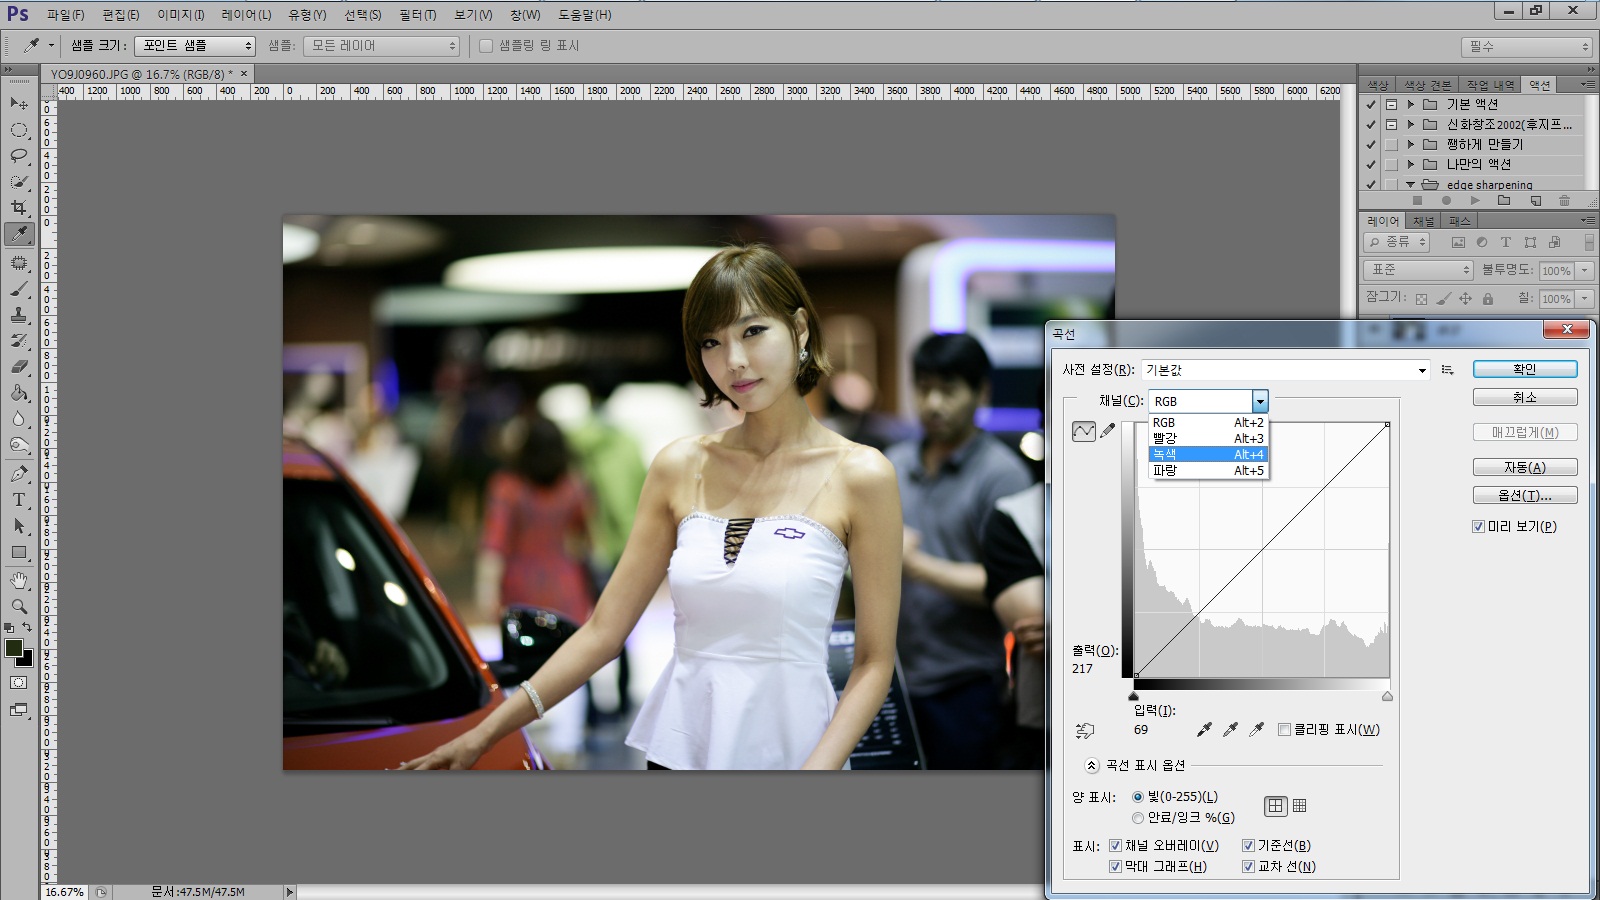Select the Crop tool in toolbar
This screenshot has height=900, width=1600.
click(19, 208)
